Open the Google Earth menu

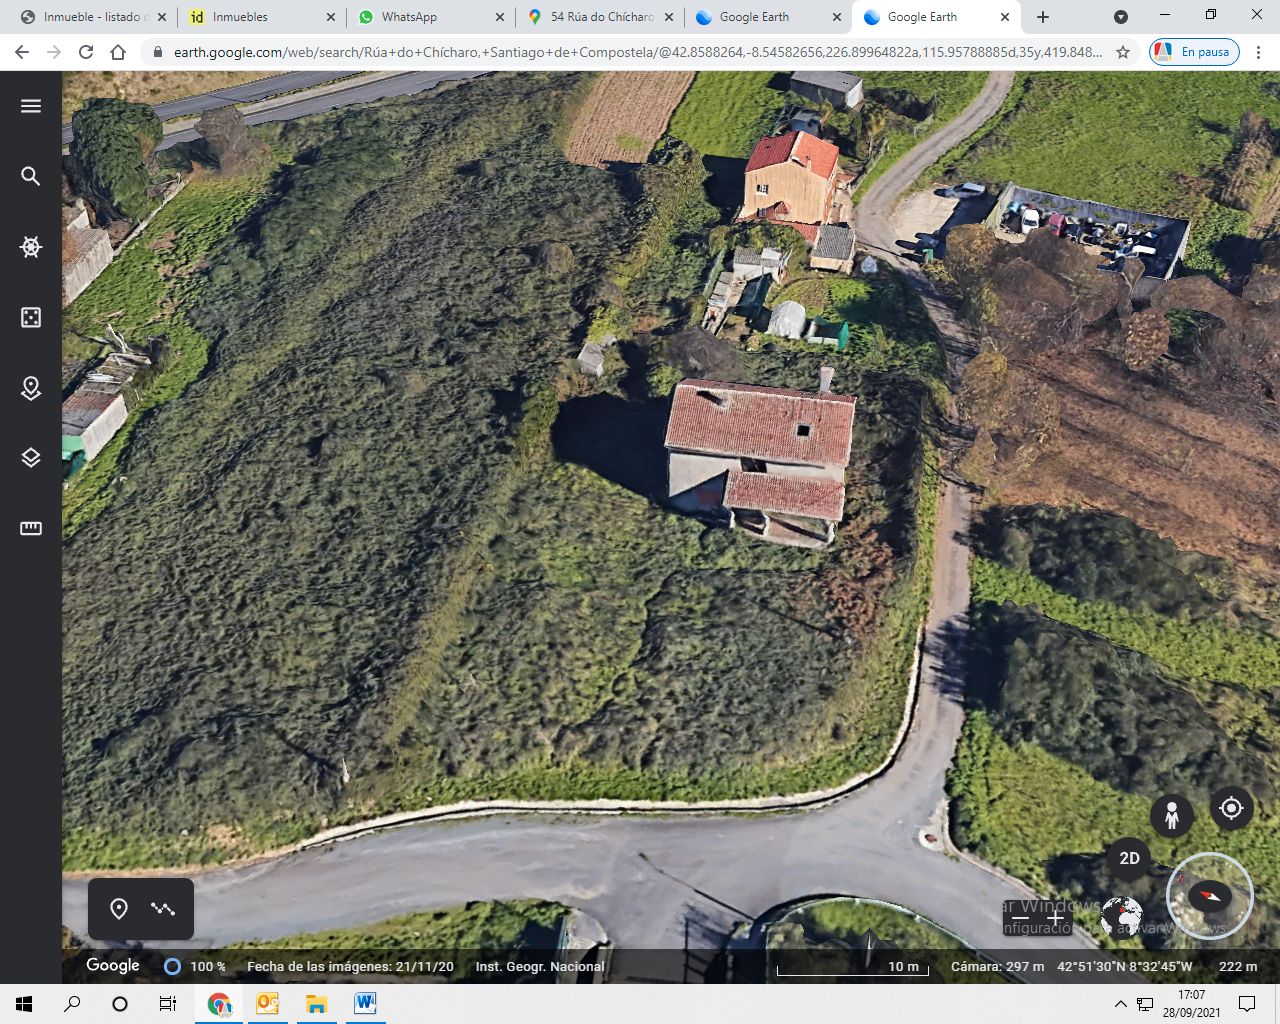[x=30, y=105]
